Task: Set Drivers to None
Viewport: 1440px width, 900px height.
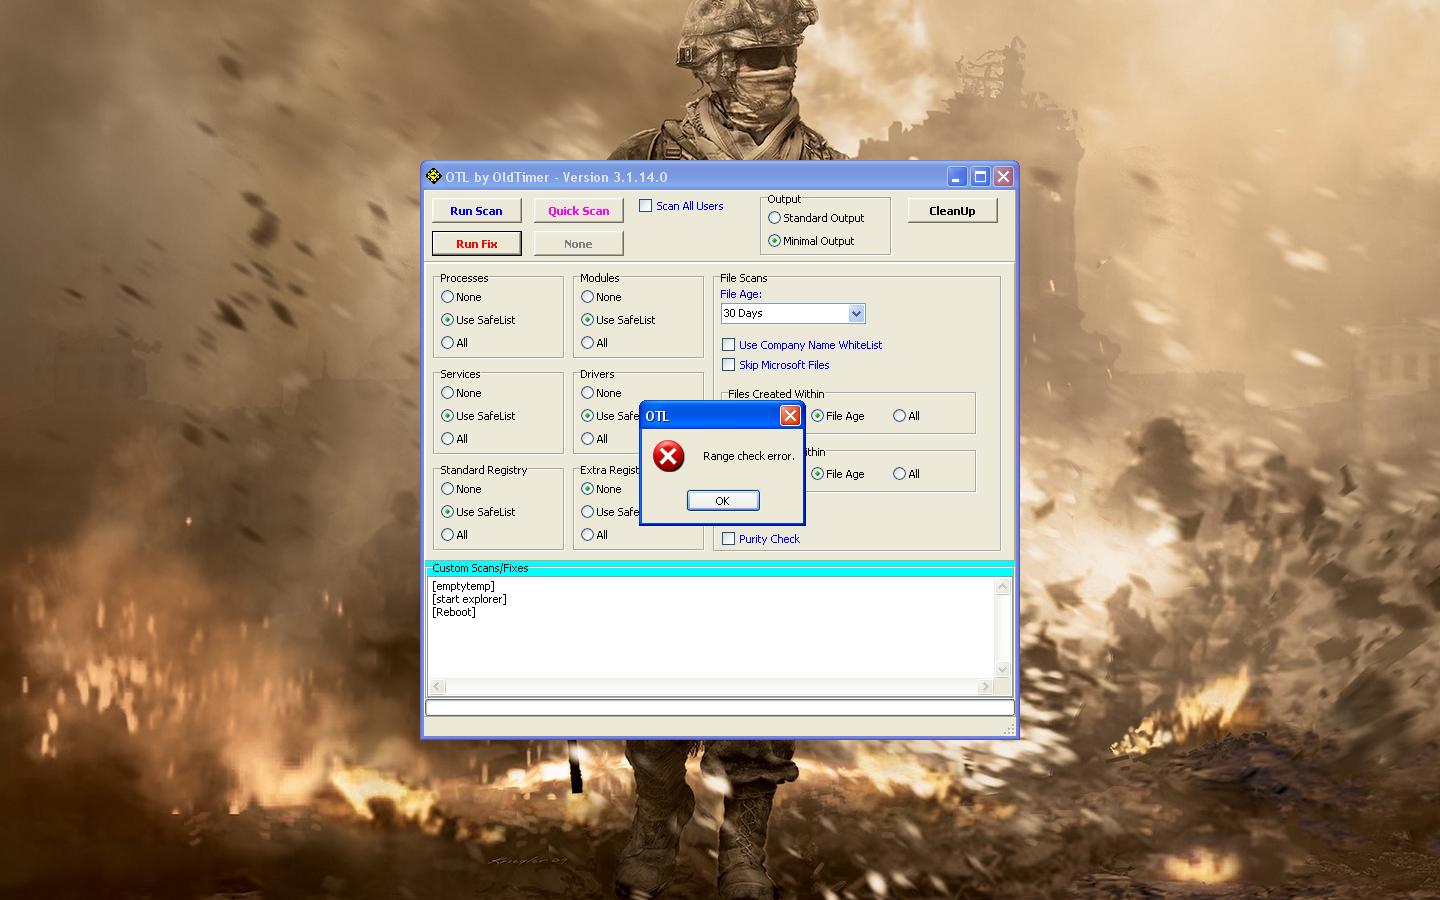Action: 587,393
